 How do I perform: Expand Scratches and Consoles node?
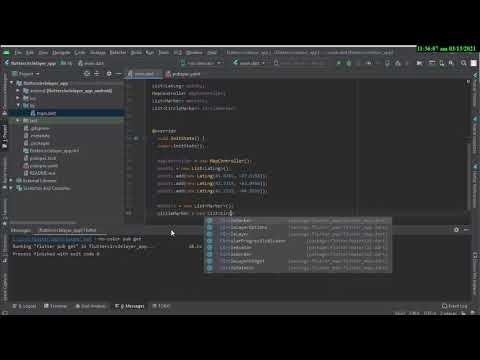12,188
